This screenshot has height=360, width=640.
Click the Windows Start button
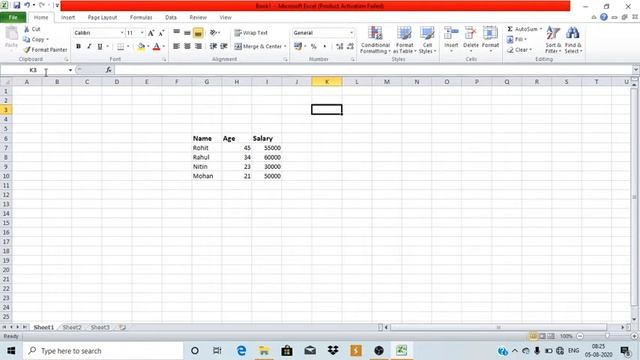pyautogui.click(x=11, y=351)
